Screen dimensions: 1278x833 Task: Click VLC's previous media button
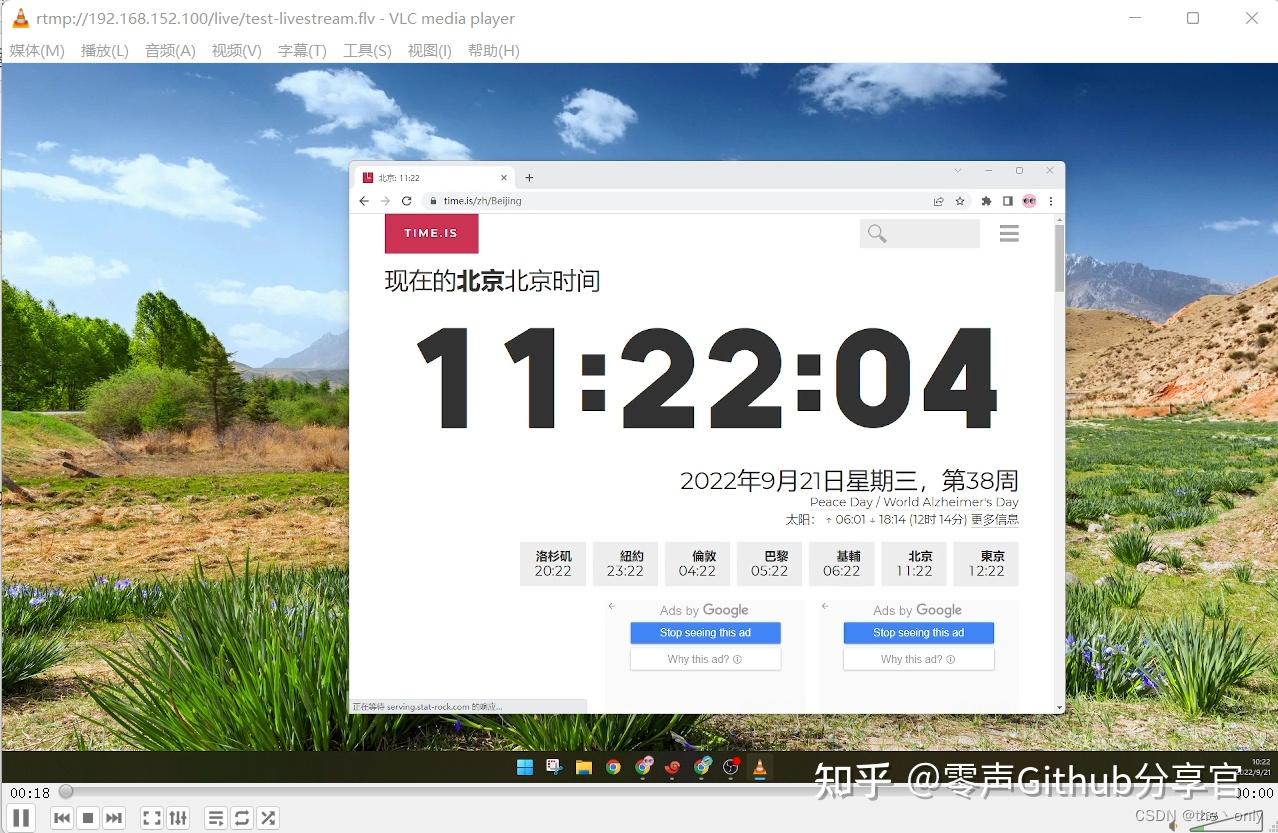pos(62,818)
